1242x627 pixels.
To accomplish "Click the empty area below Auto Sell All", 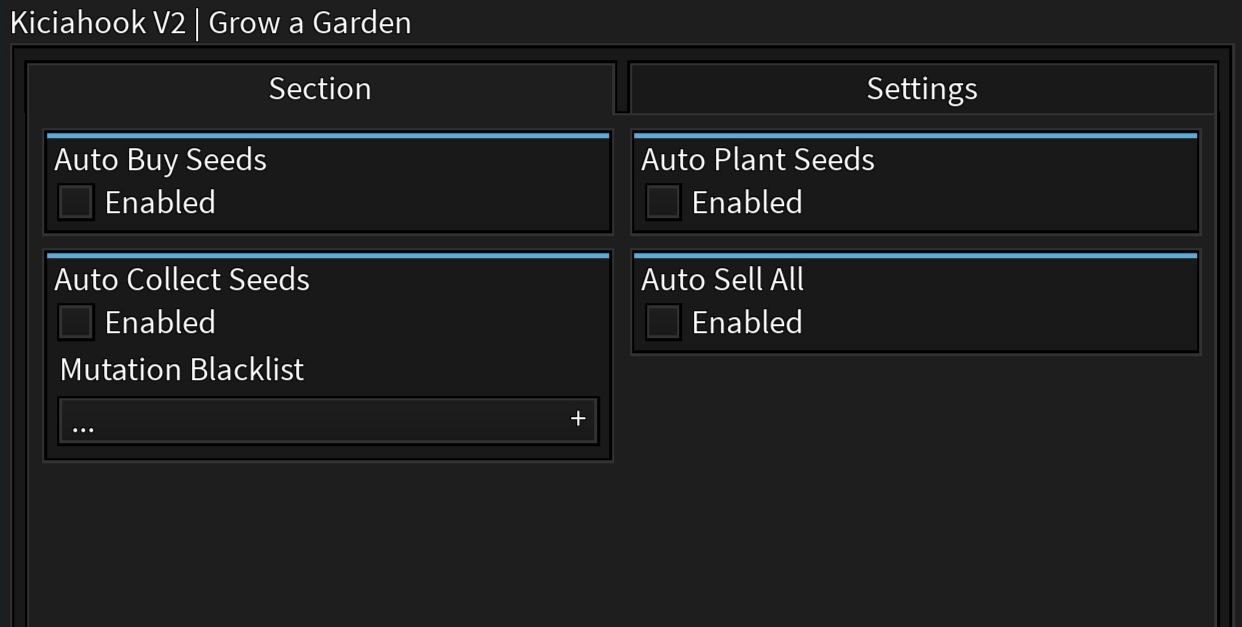I will coord(915,480).
